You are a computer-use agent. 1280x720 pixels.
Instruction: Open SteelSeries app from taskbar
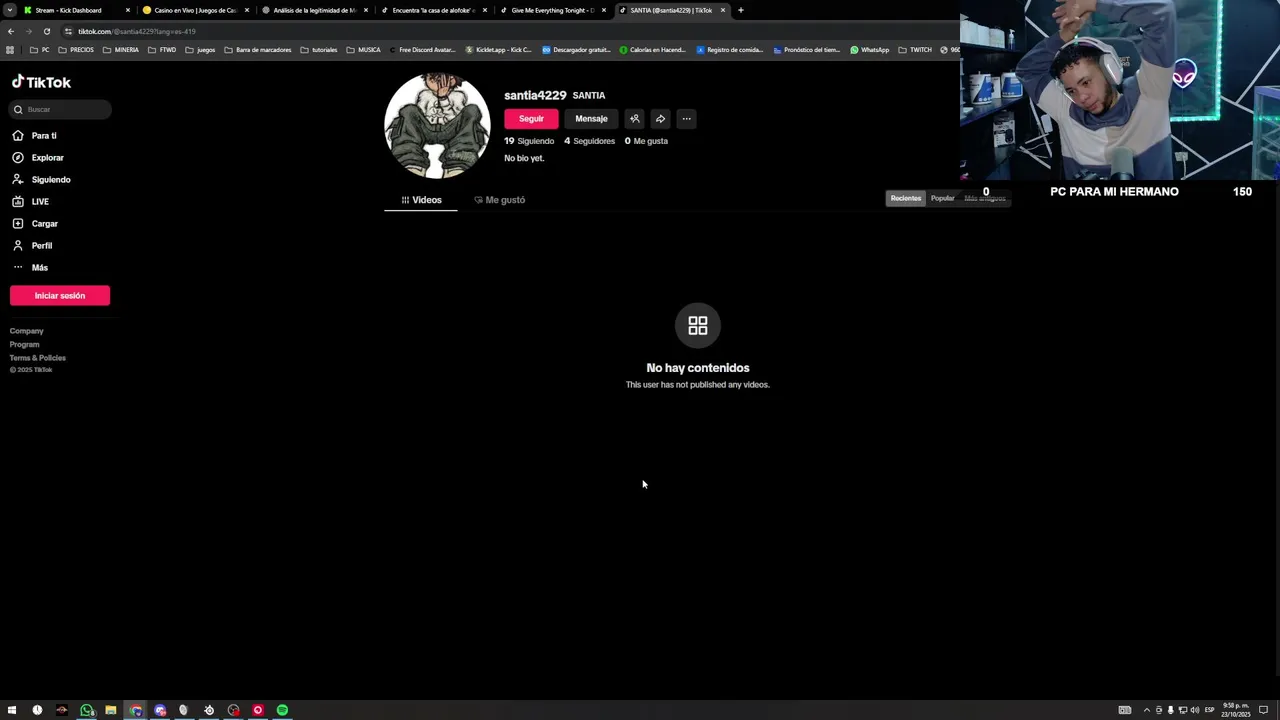coord(209,710)
